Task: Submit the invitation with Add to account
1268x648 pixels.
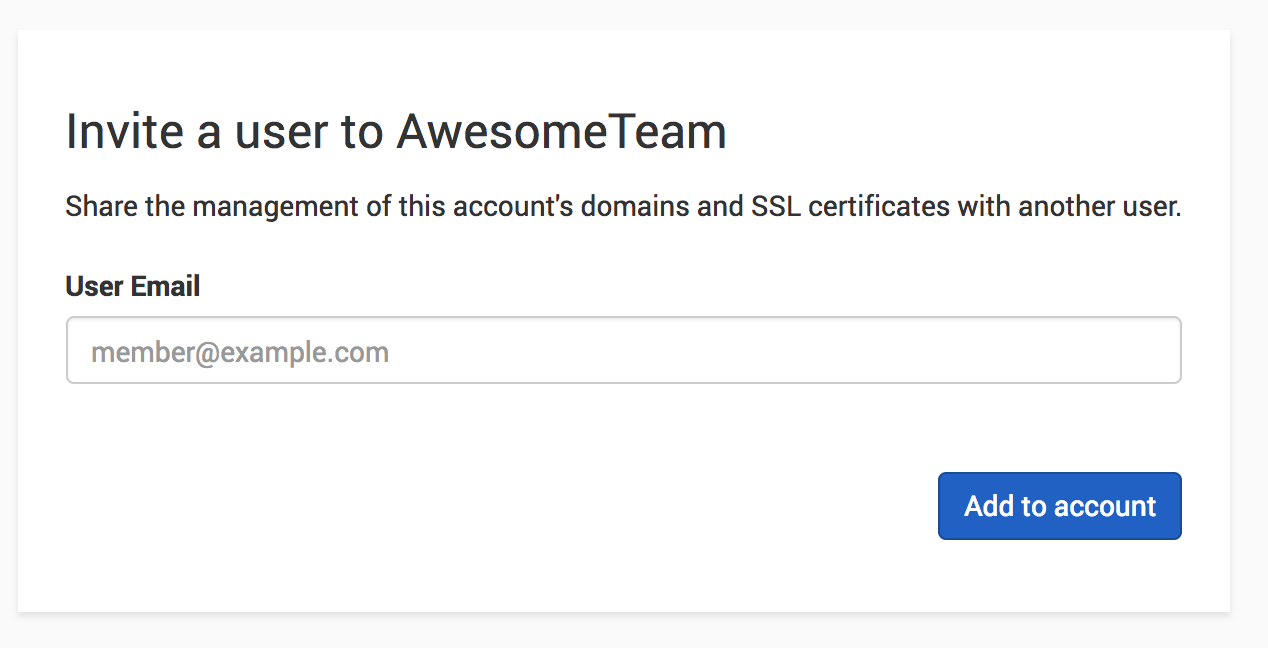Action: click(1059, 506)
